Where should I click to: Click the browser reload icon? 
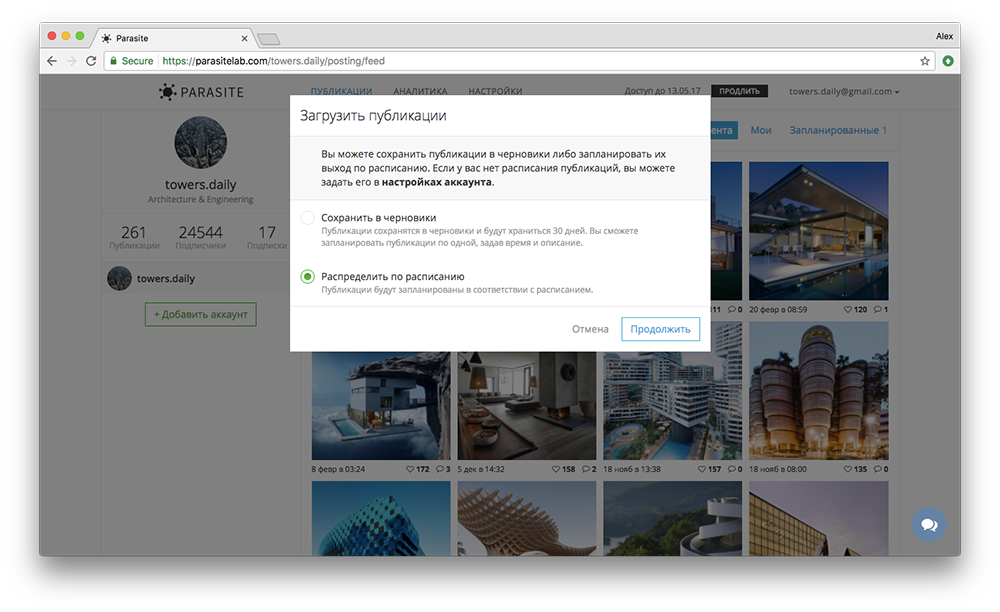coord(91,61)
